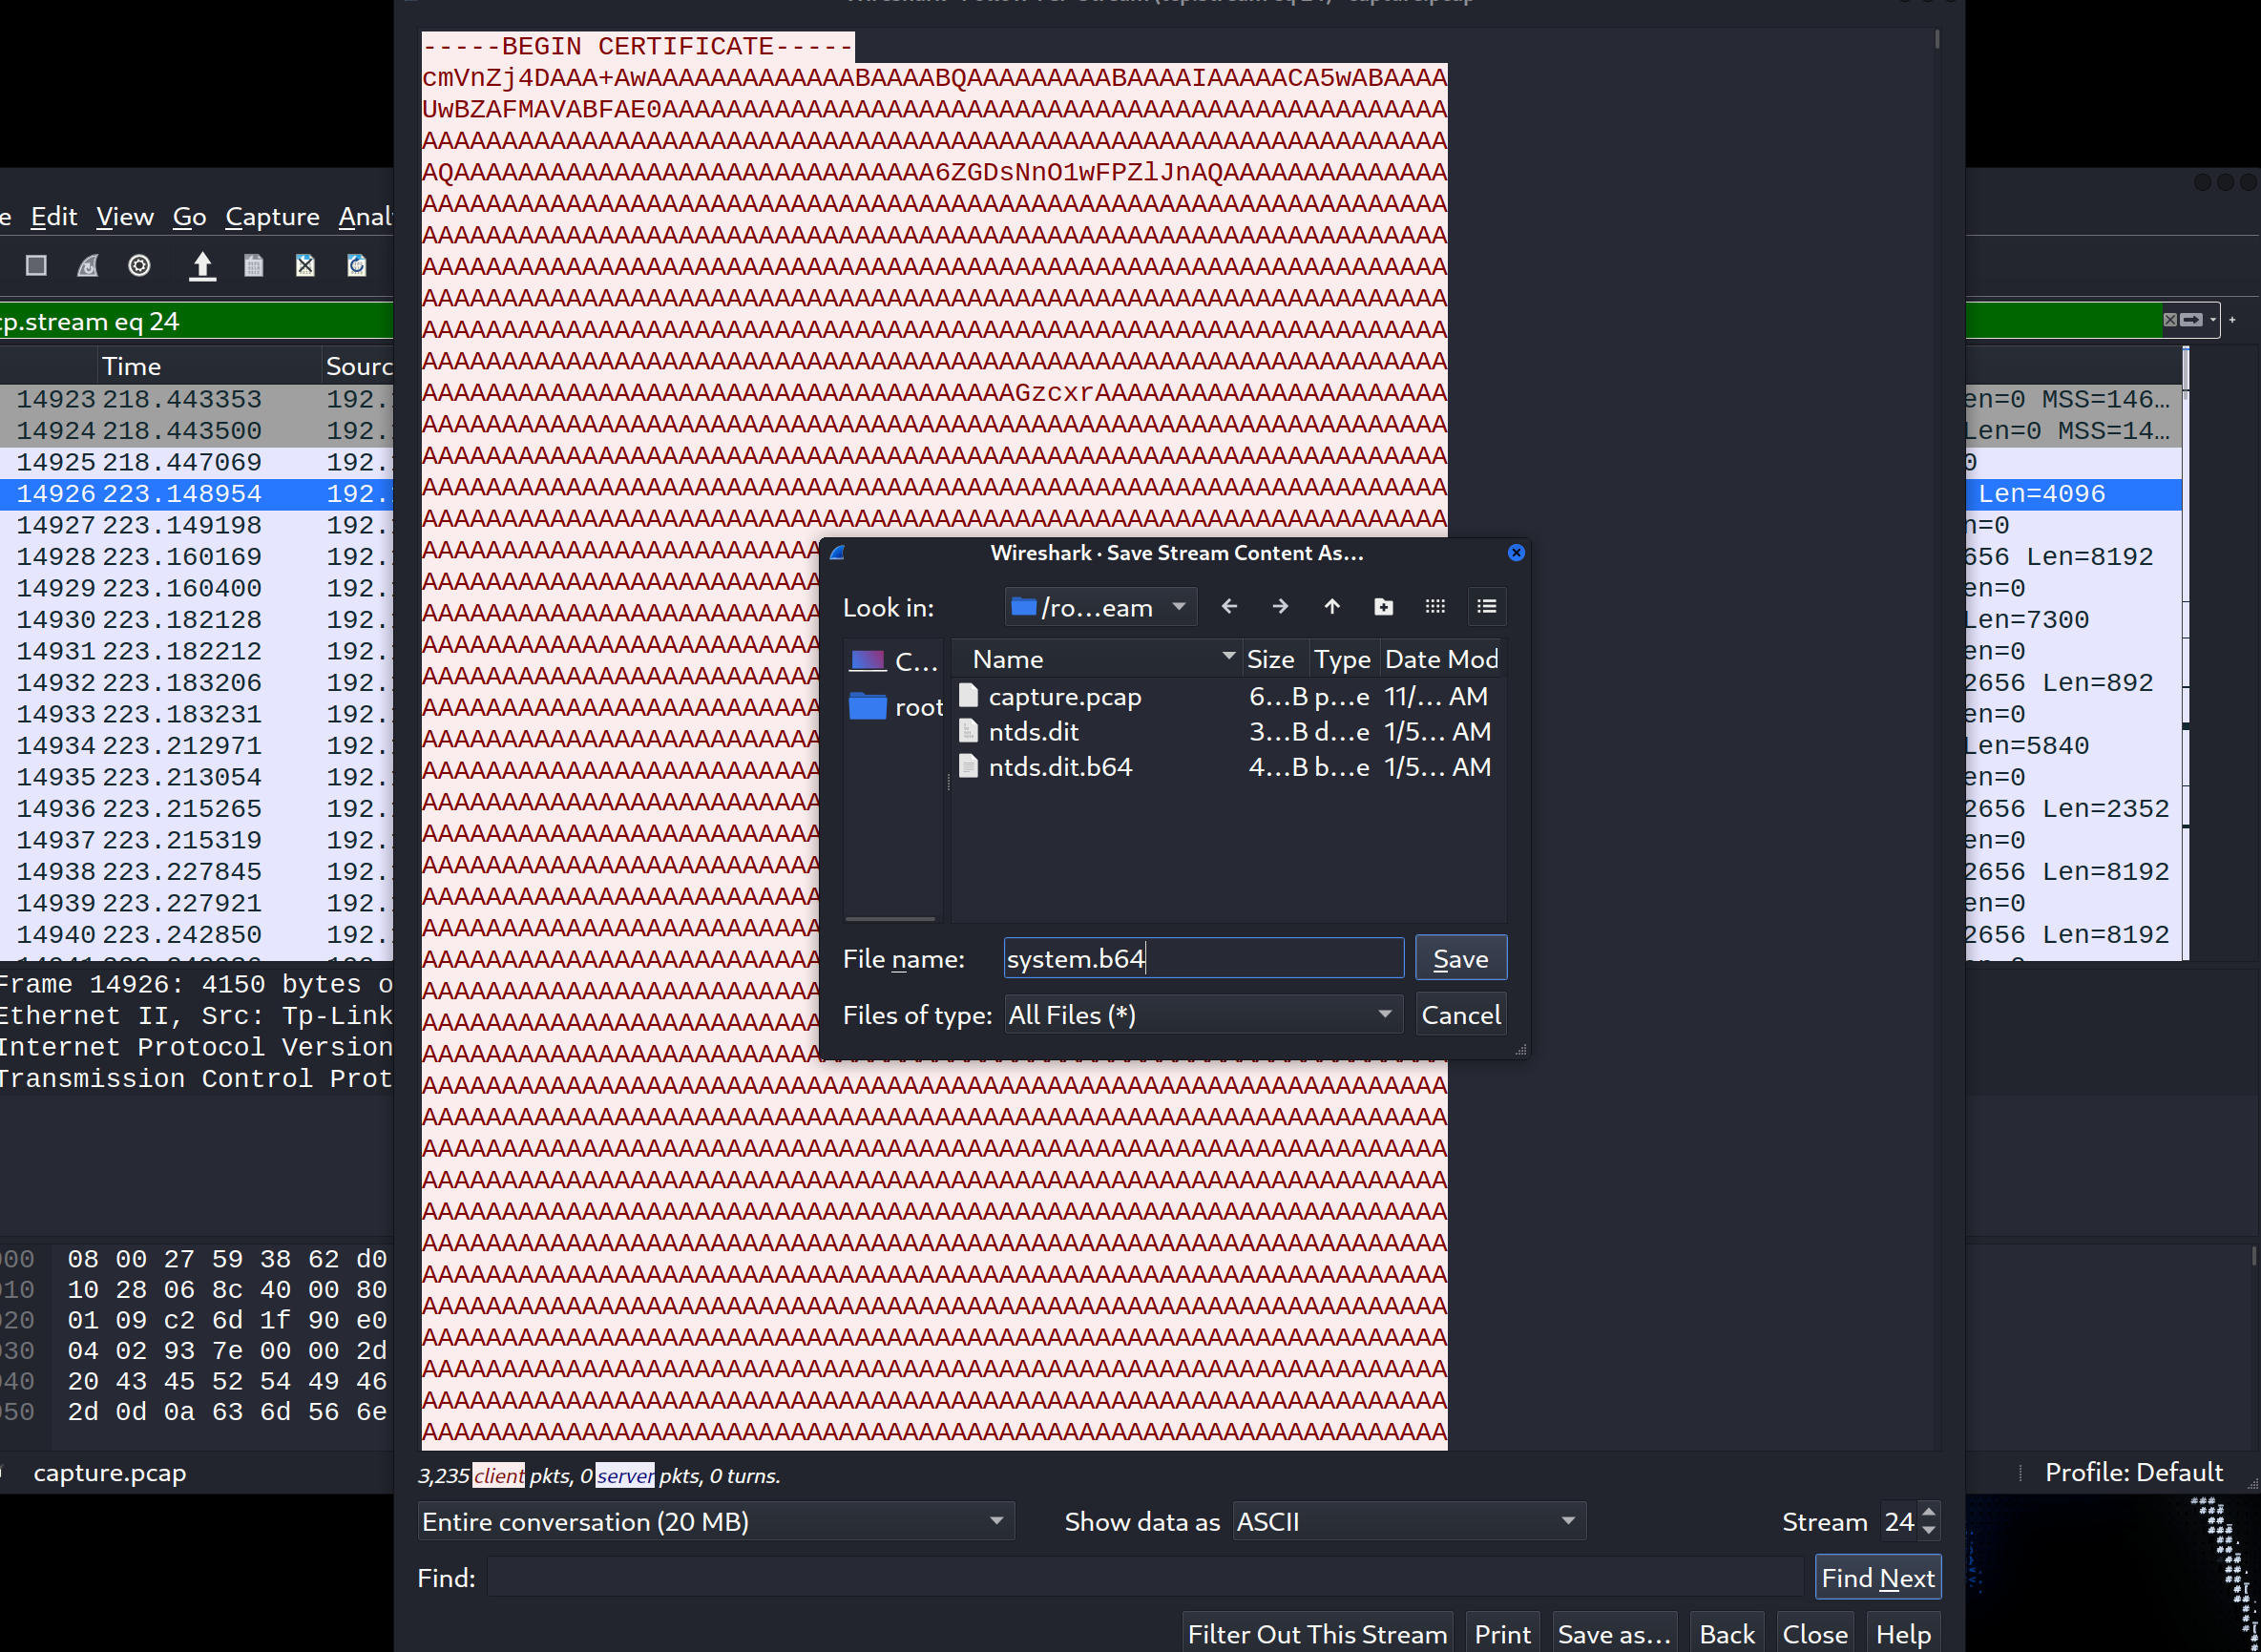Switch save dialog to detail list view

pos(1486,607)
